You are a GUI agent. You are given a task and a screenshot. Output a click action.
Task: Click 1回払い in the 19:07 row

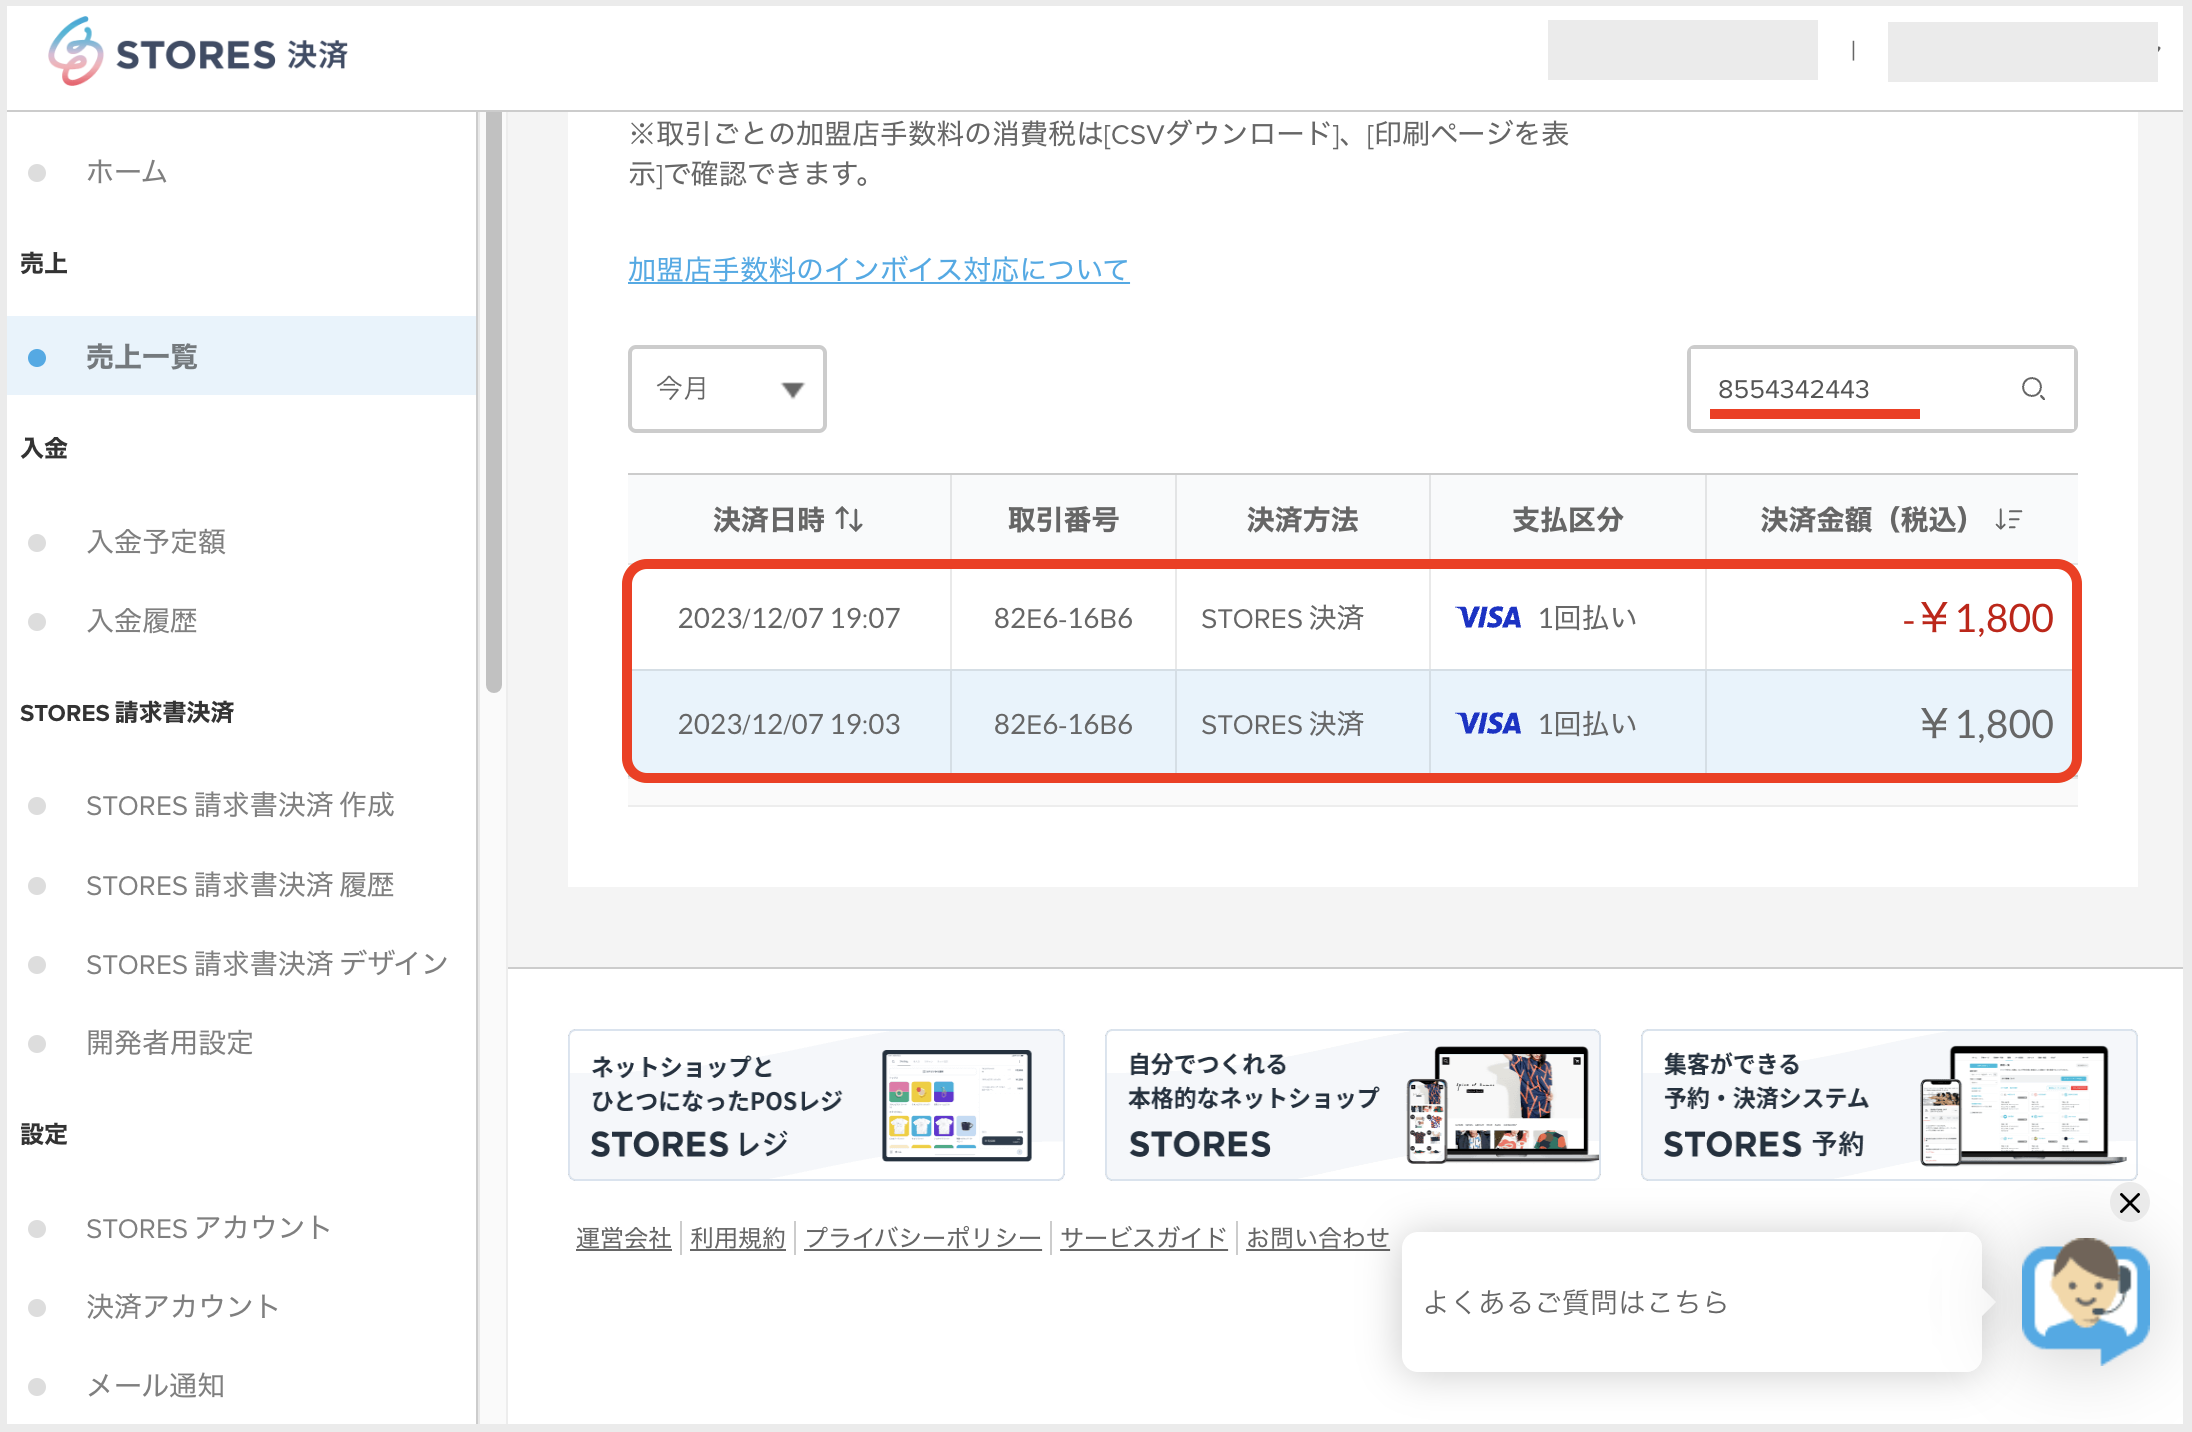tap(1587, 618)
